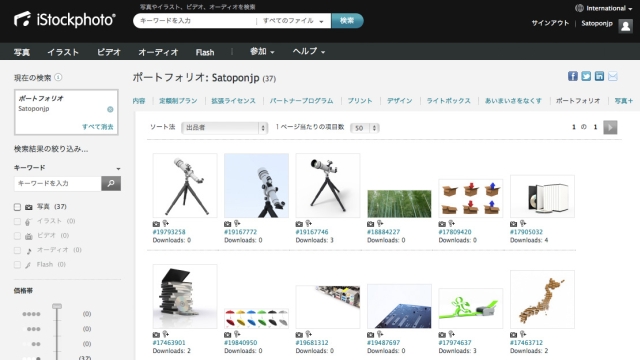This screenshot has width=640, height=360.
Task: Click in the sidebar keyword filter field
Action: pyautogui.click(x=58, y=183)
